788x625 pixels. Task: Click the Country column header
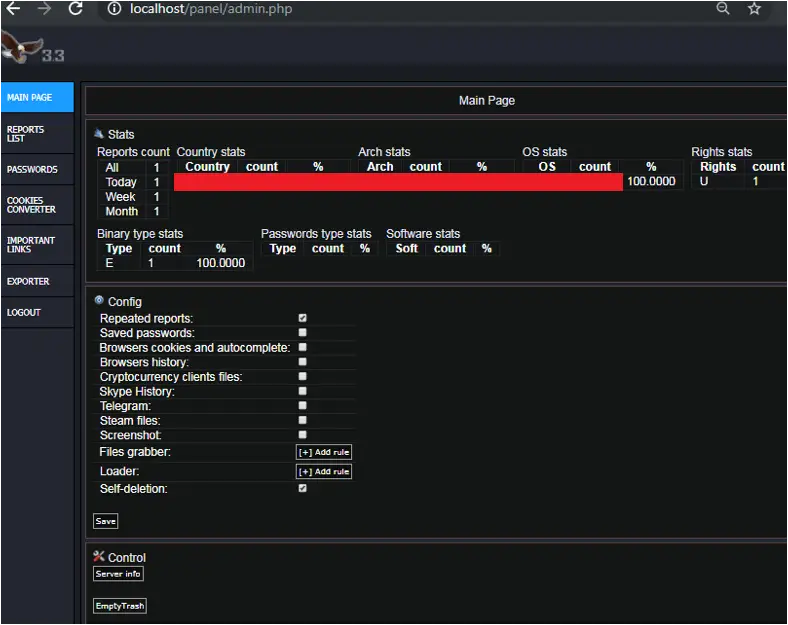click(x=208, y=167)
